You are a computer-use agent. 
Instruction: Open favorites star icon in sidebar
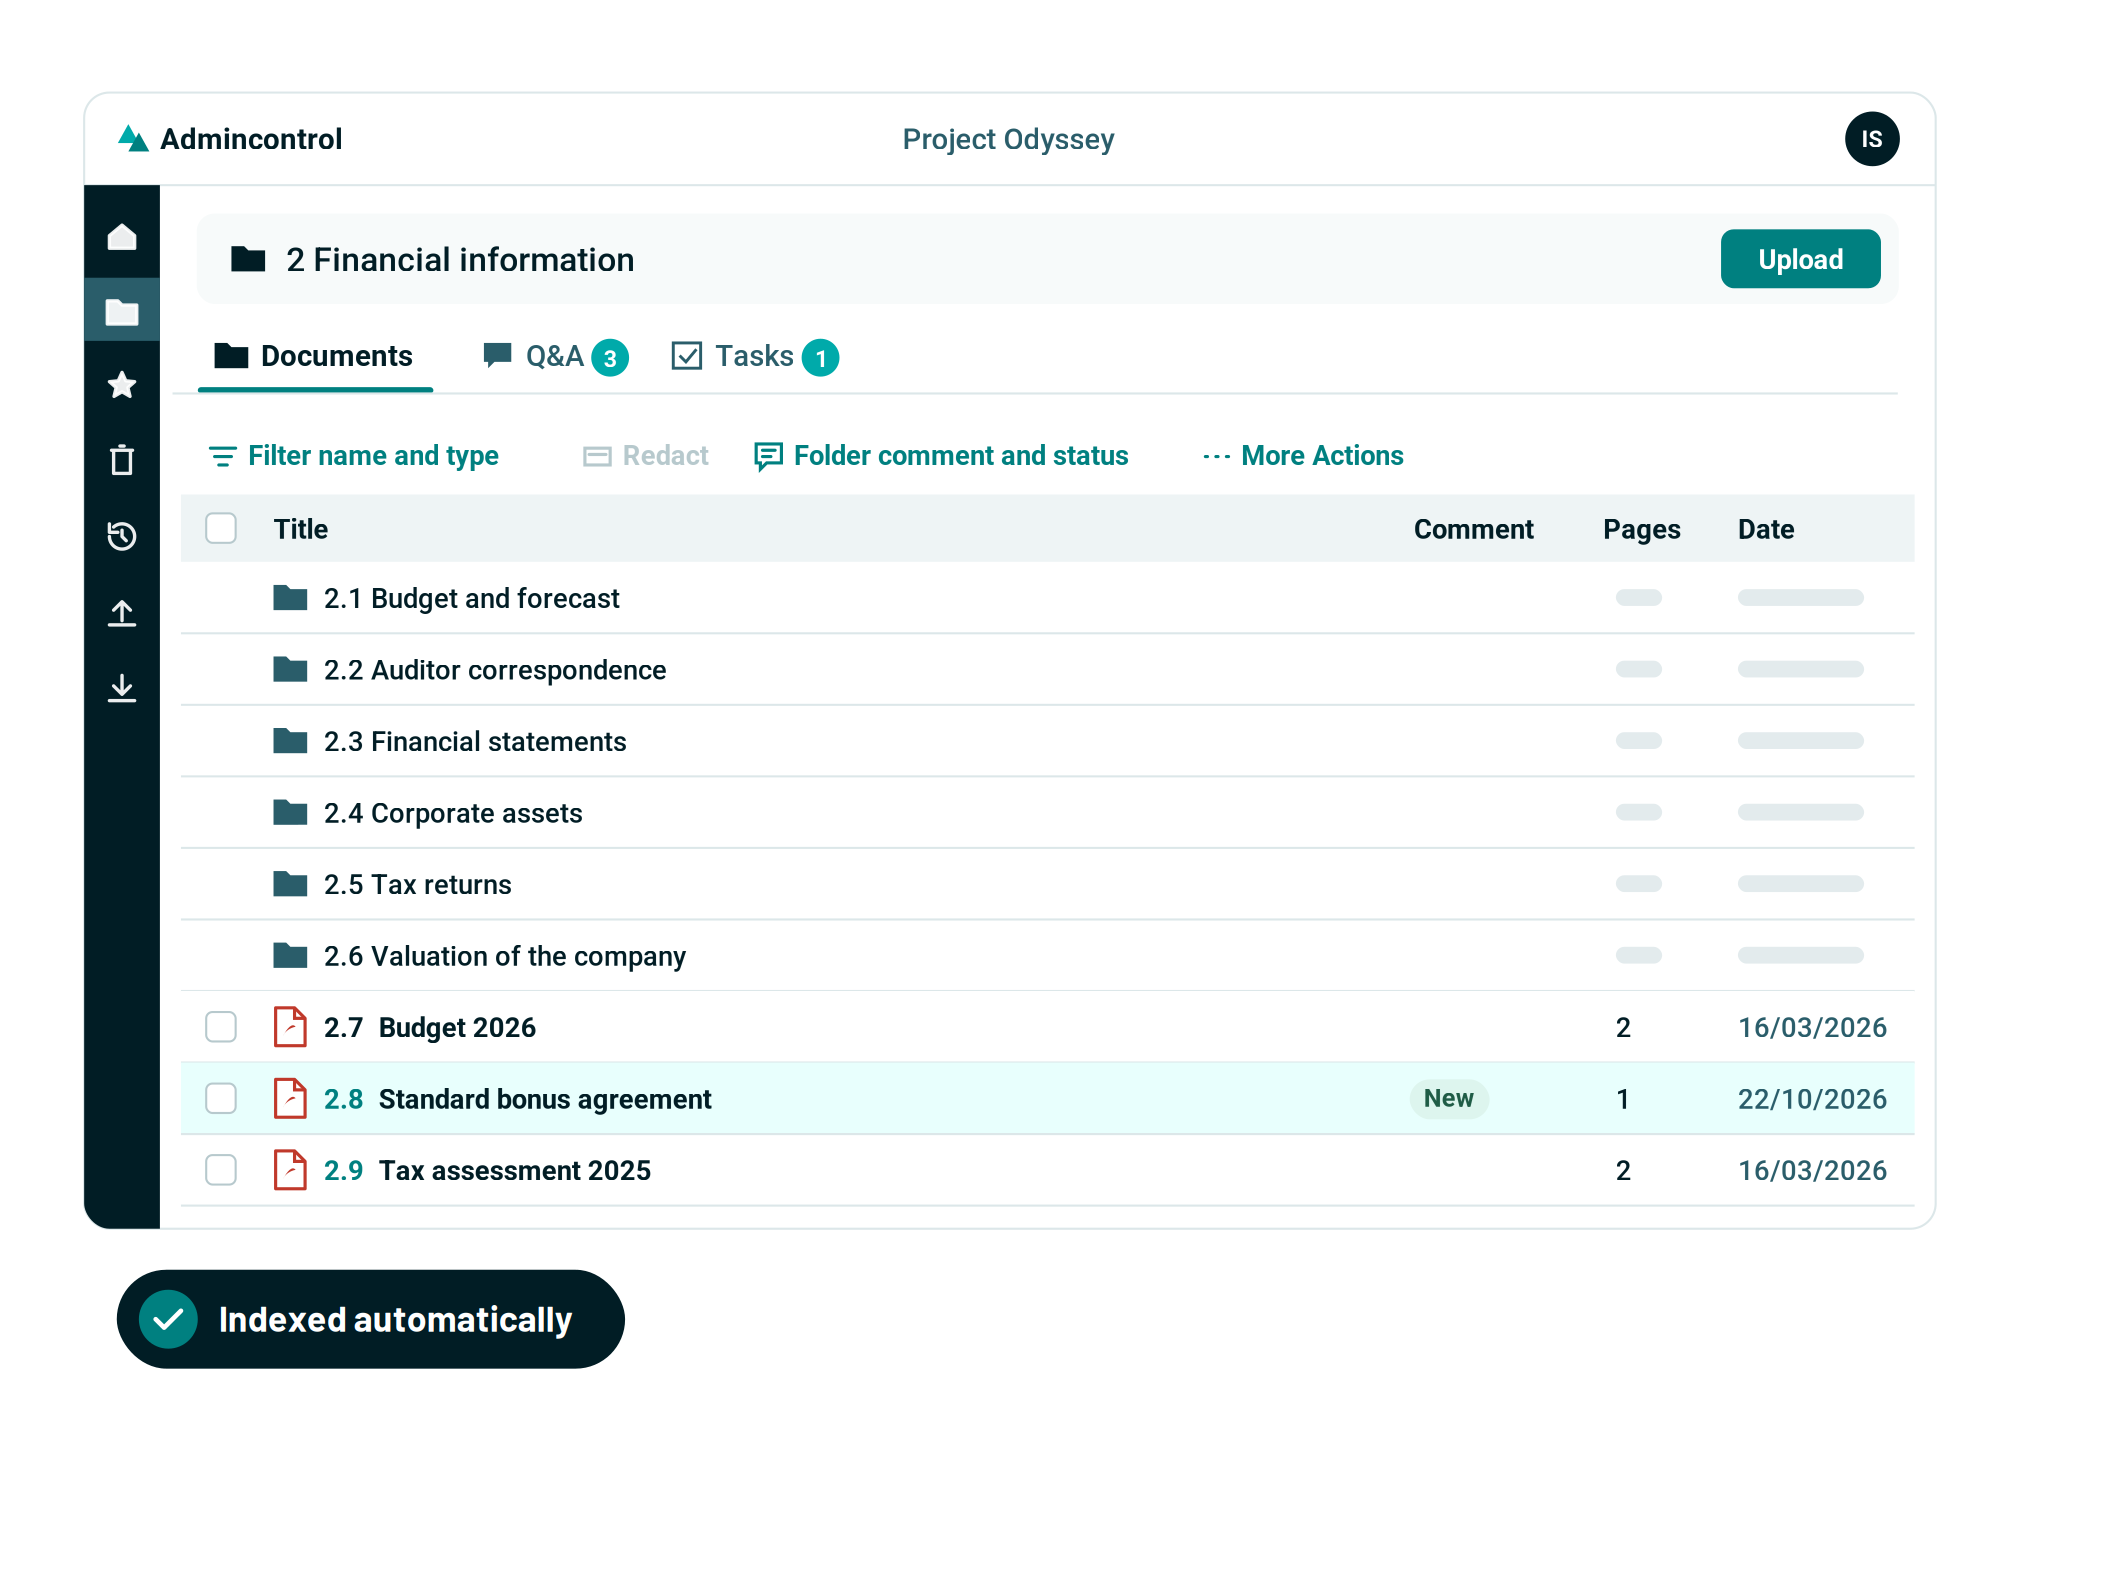coord(122,385)
